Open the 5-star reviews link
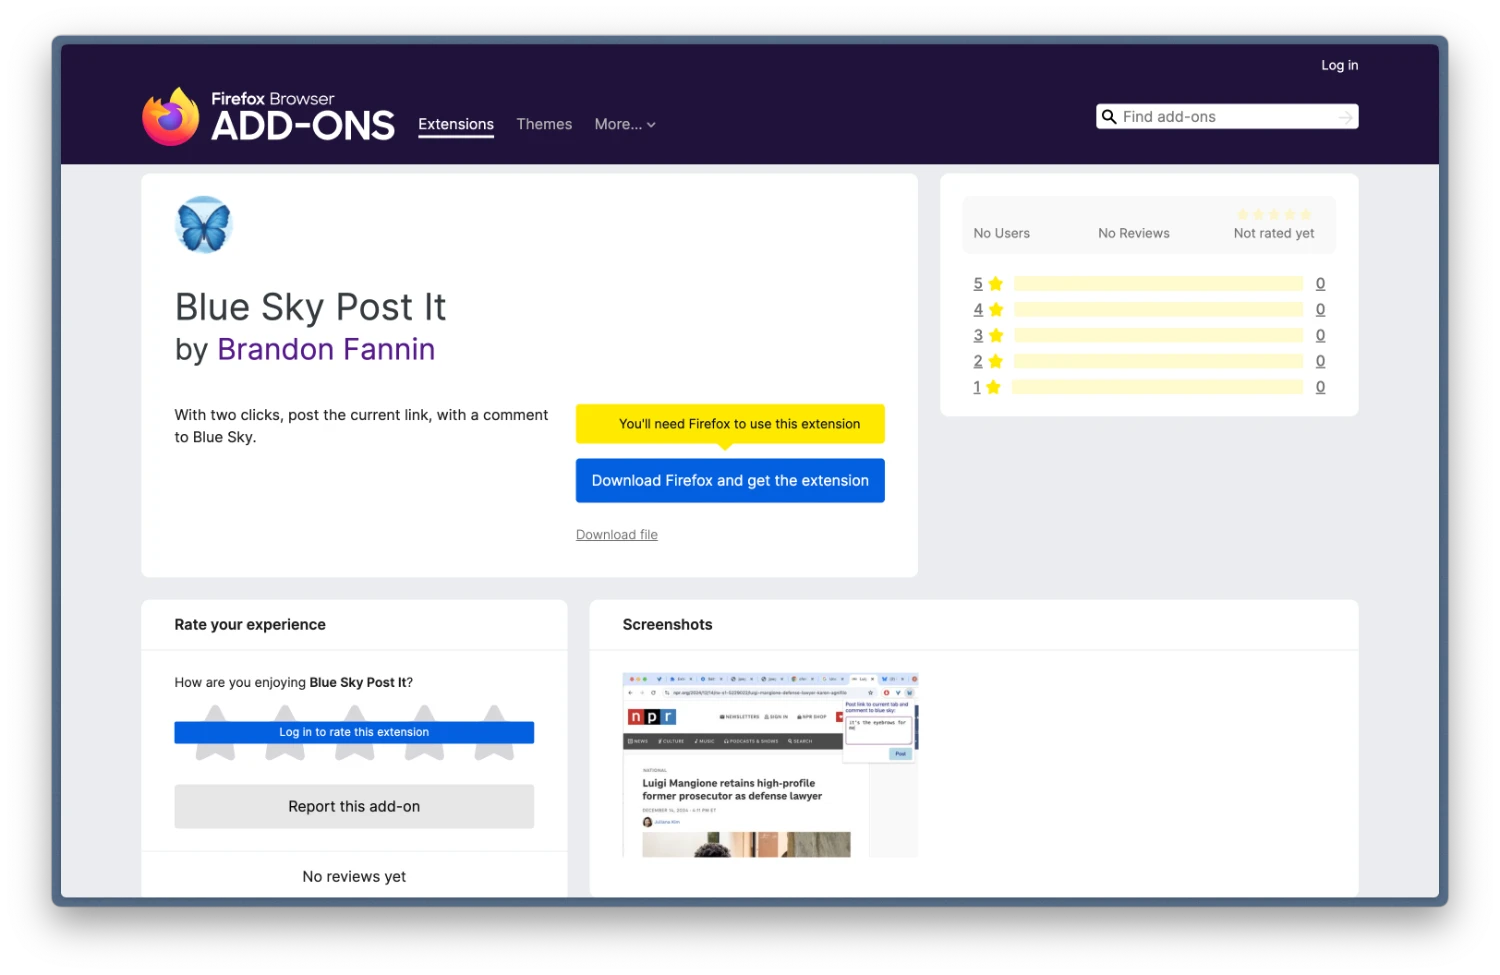 point(978,284)
